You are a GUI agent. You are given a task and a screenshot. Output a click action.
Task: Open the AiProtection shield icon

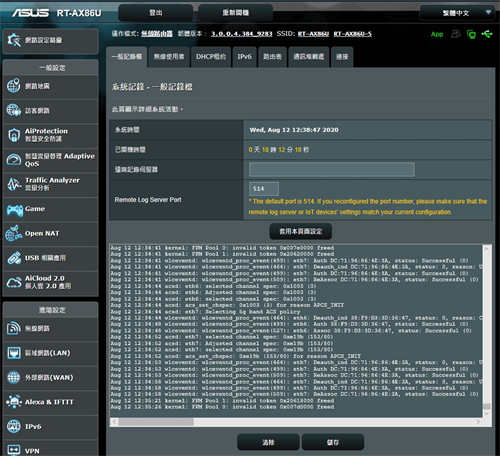pyautogui.click(x=14, y=135)
